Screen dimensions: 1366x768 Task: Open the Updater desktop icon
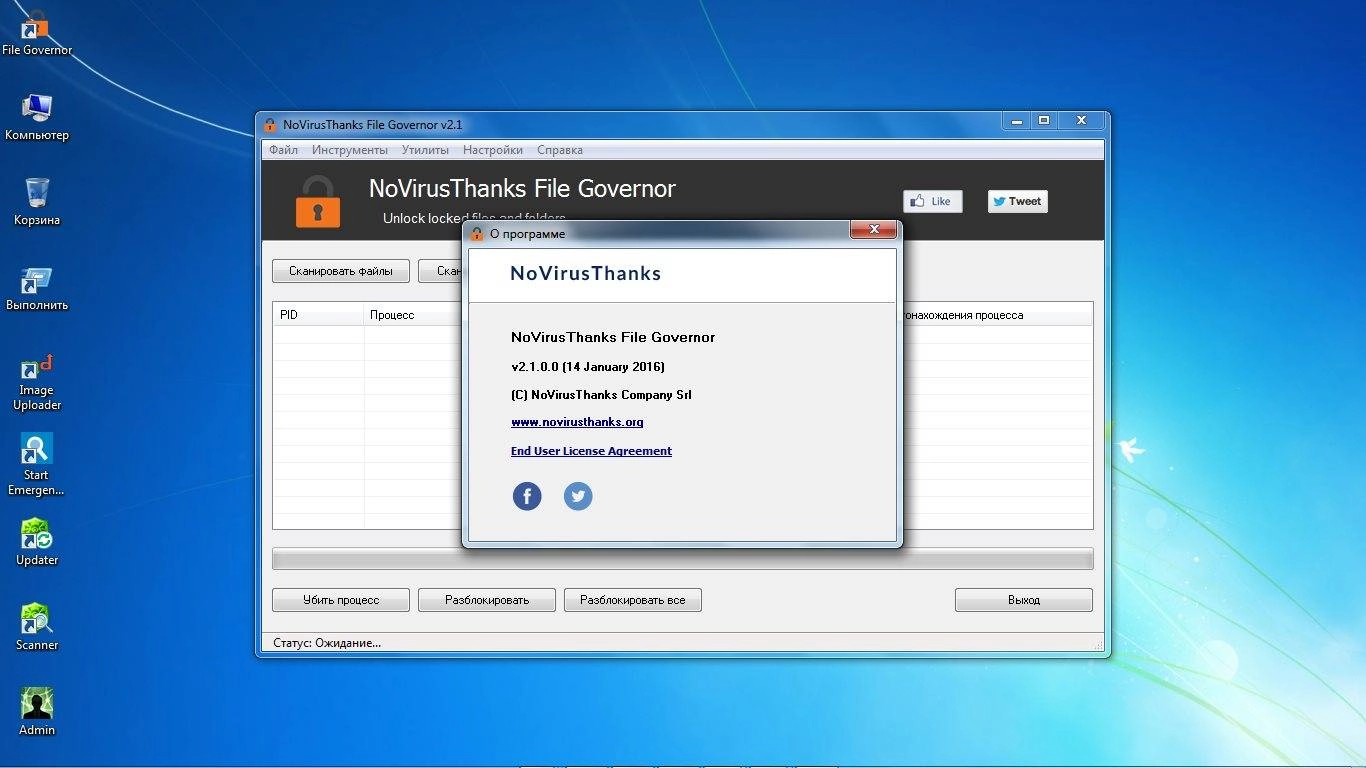[x=37, y=542]
